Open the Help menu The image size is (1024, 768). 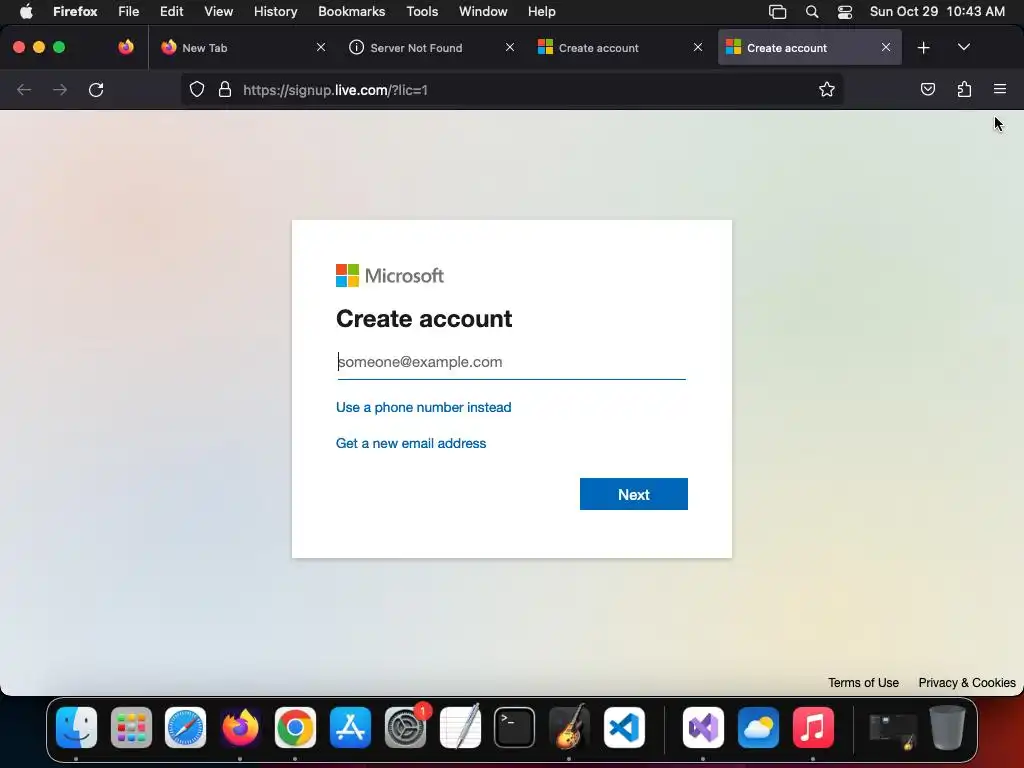pyautogui.click(x=541, y=11)
